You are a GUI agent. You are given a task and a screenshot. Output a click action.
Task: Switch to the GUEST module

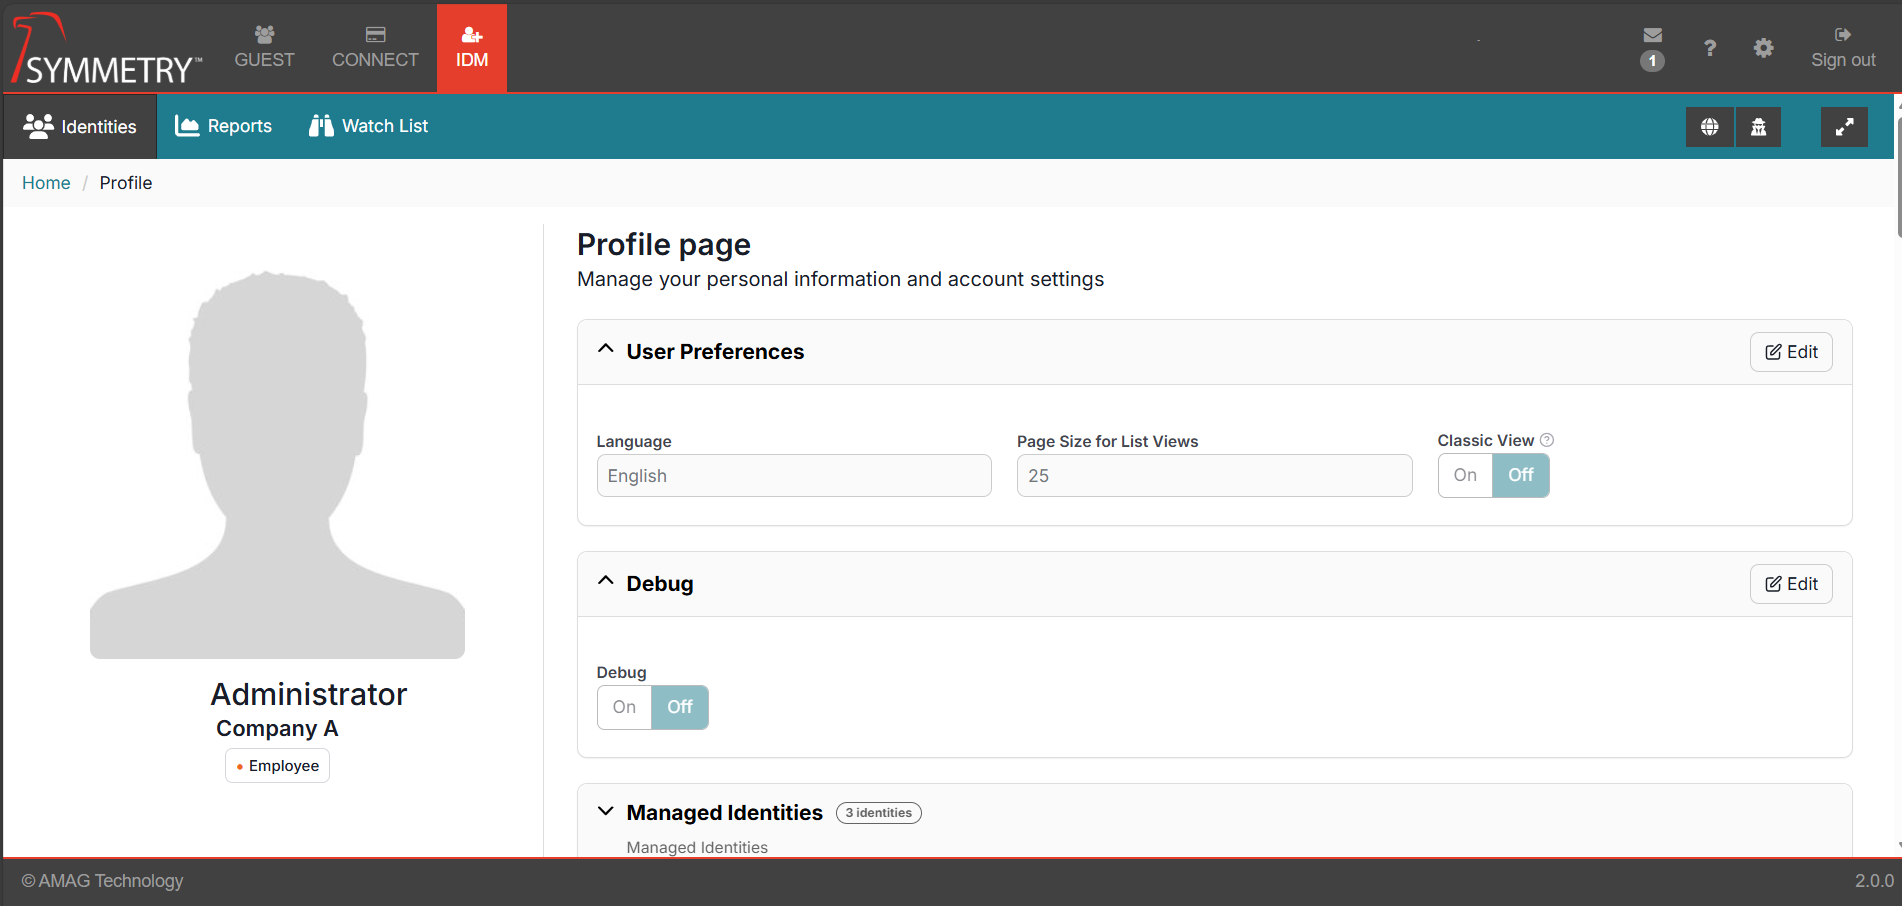click(x=264, y=48)
